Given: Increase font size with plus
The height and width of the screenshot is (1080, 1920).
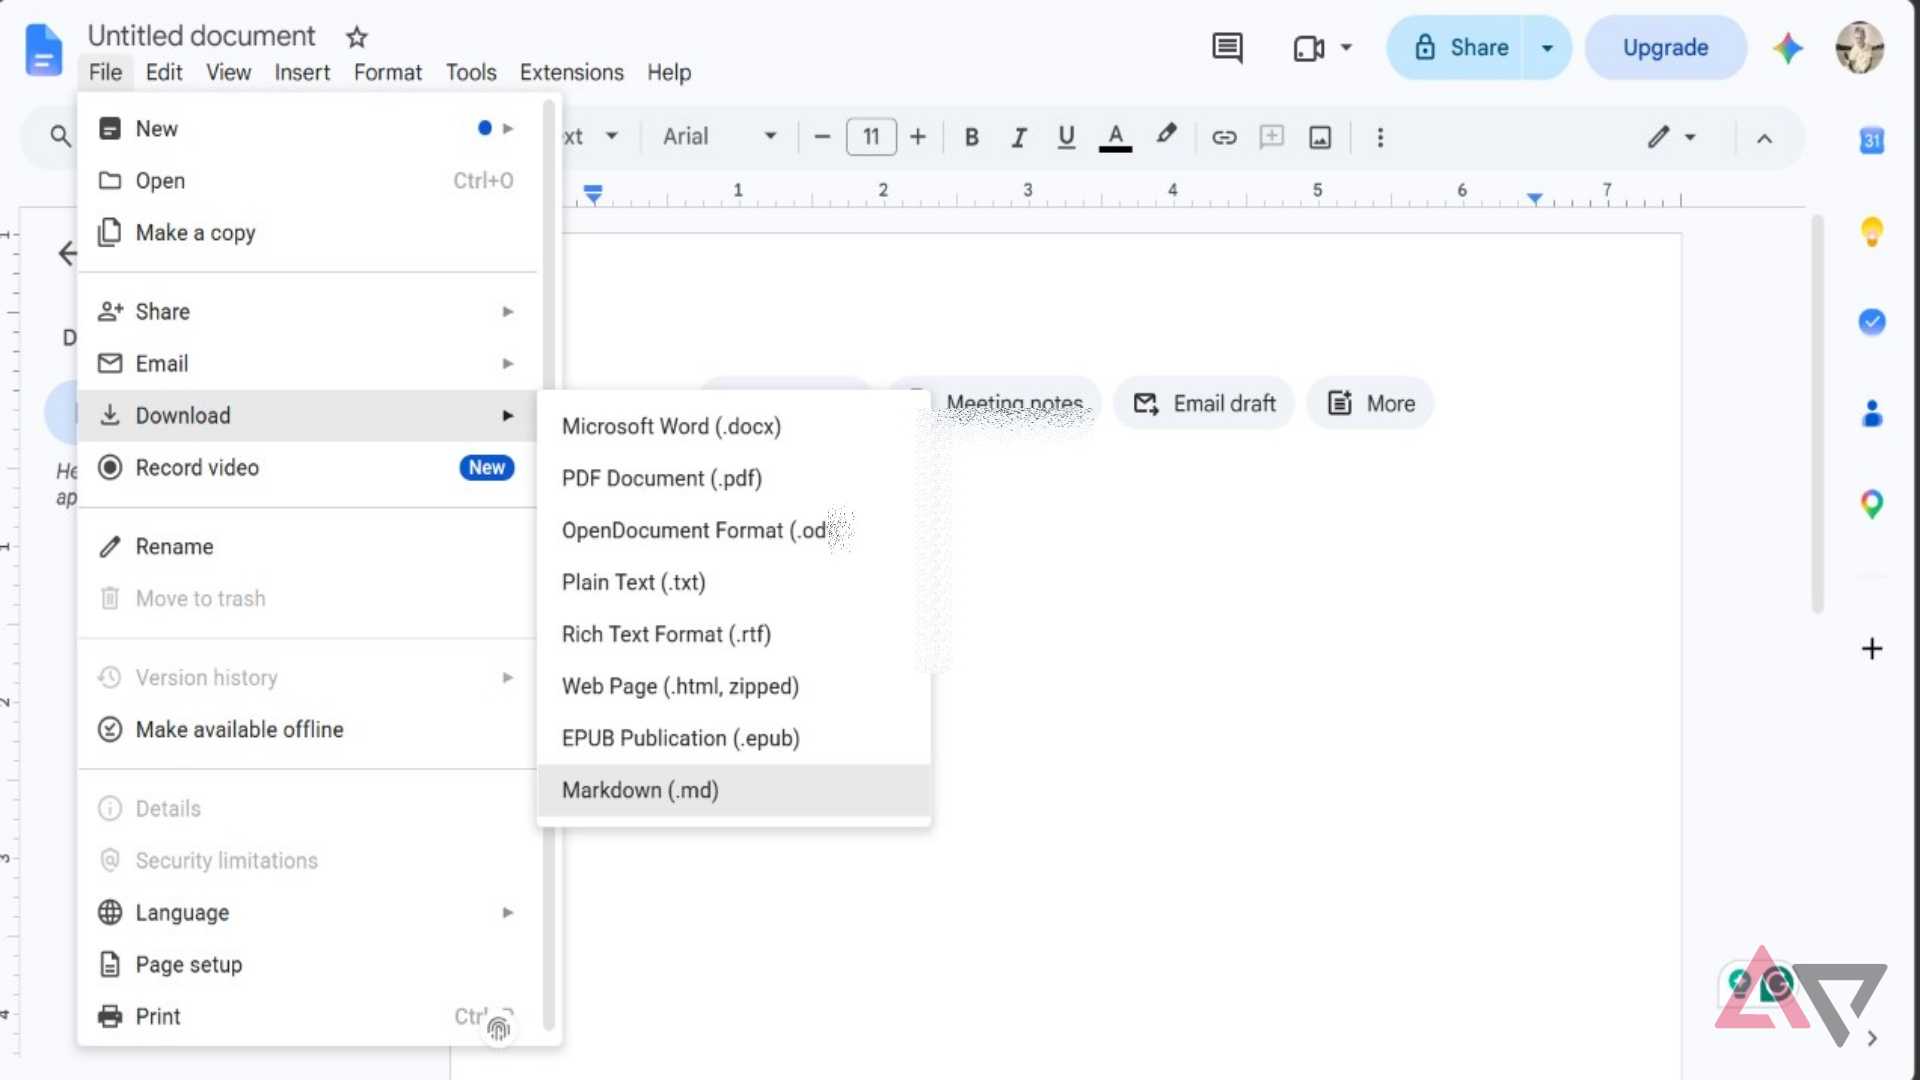Looking at the screenshot, I should coord(917,137).
